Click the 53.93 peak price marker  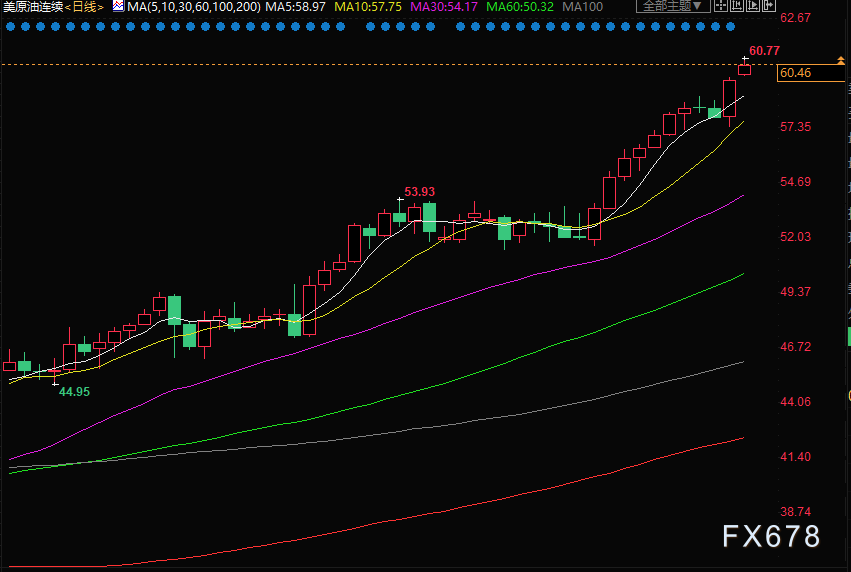[x=420, y=192]
